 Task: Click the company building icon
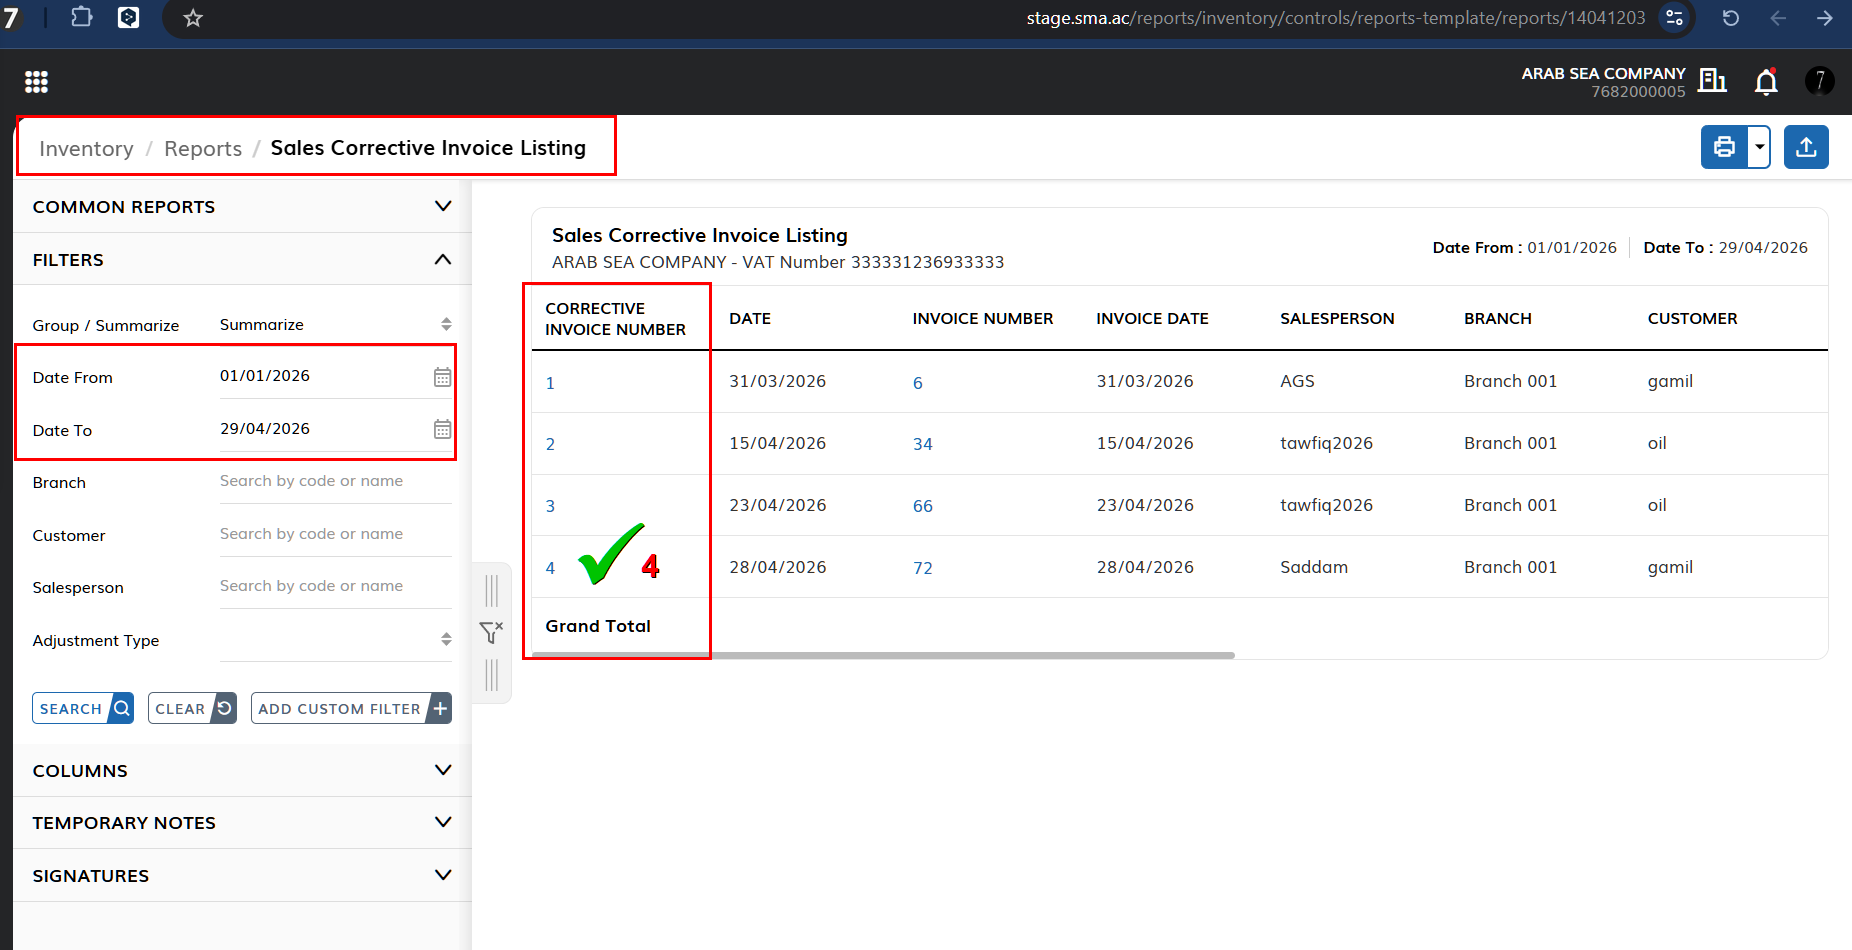(x=1712, y=80)
